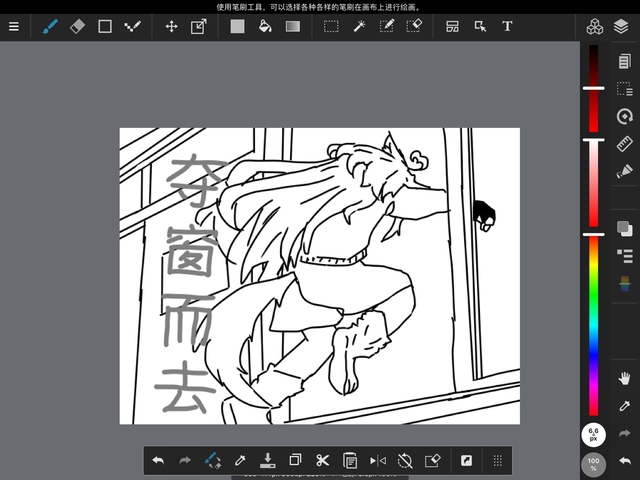This screenshot has height=480, width=640.
Task: Expand the Shape tool options
Action: [x=104, y=27]
